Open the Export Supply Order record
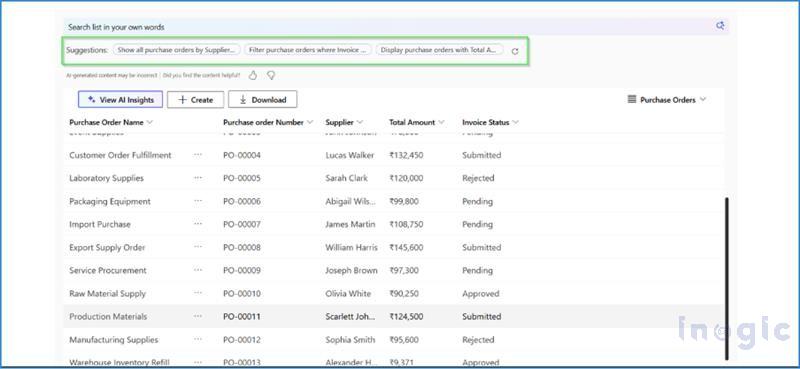Screen dimensions: 800x369 (x=107, y=247)
